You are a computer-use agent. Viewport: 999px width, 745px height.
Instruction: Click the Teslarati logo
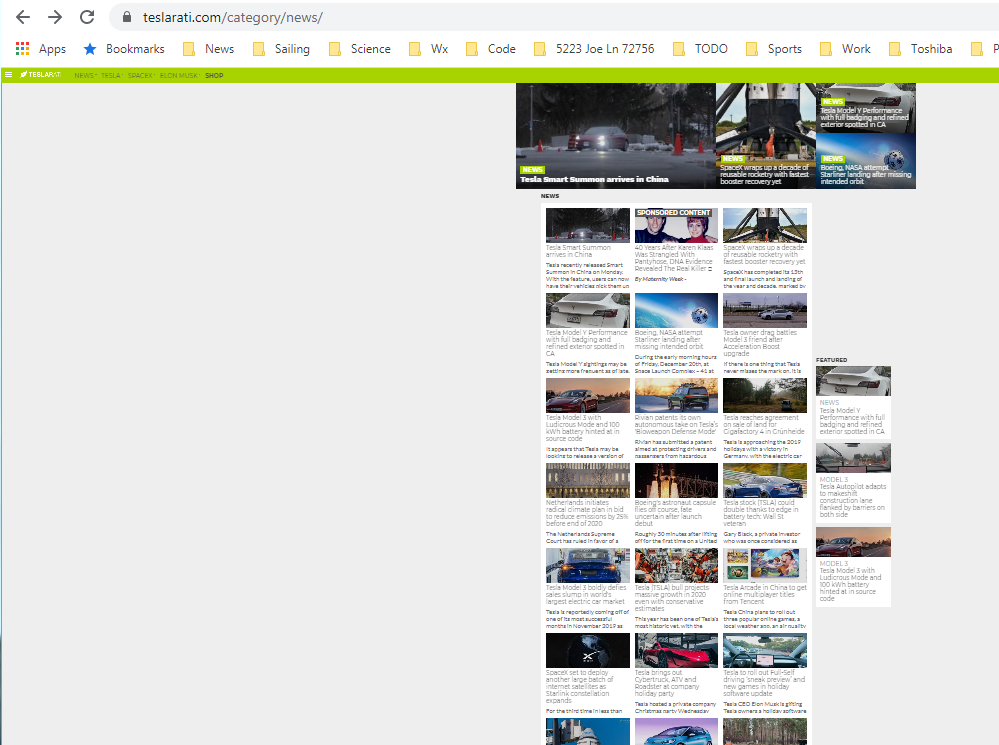click(x=40, y=75)
